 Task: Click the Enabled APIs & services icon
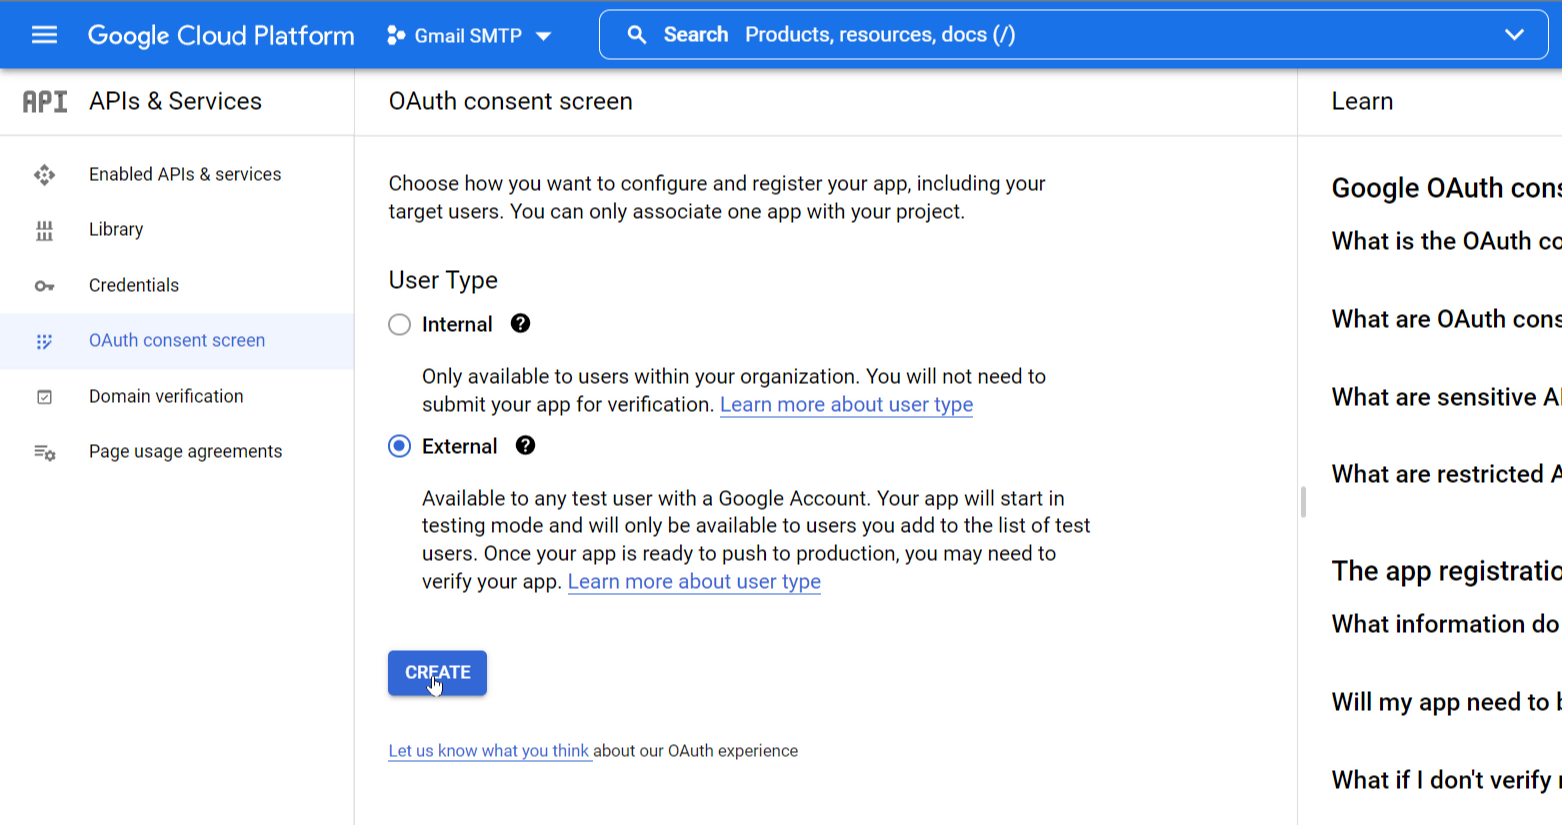44,174
